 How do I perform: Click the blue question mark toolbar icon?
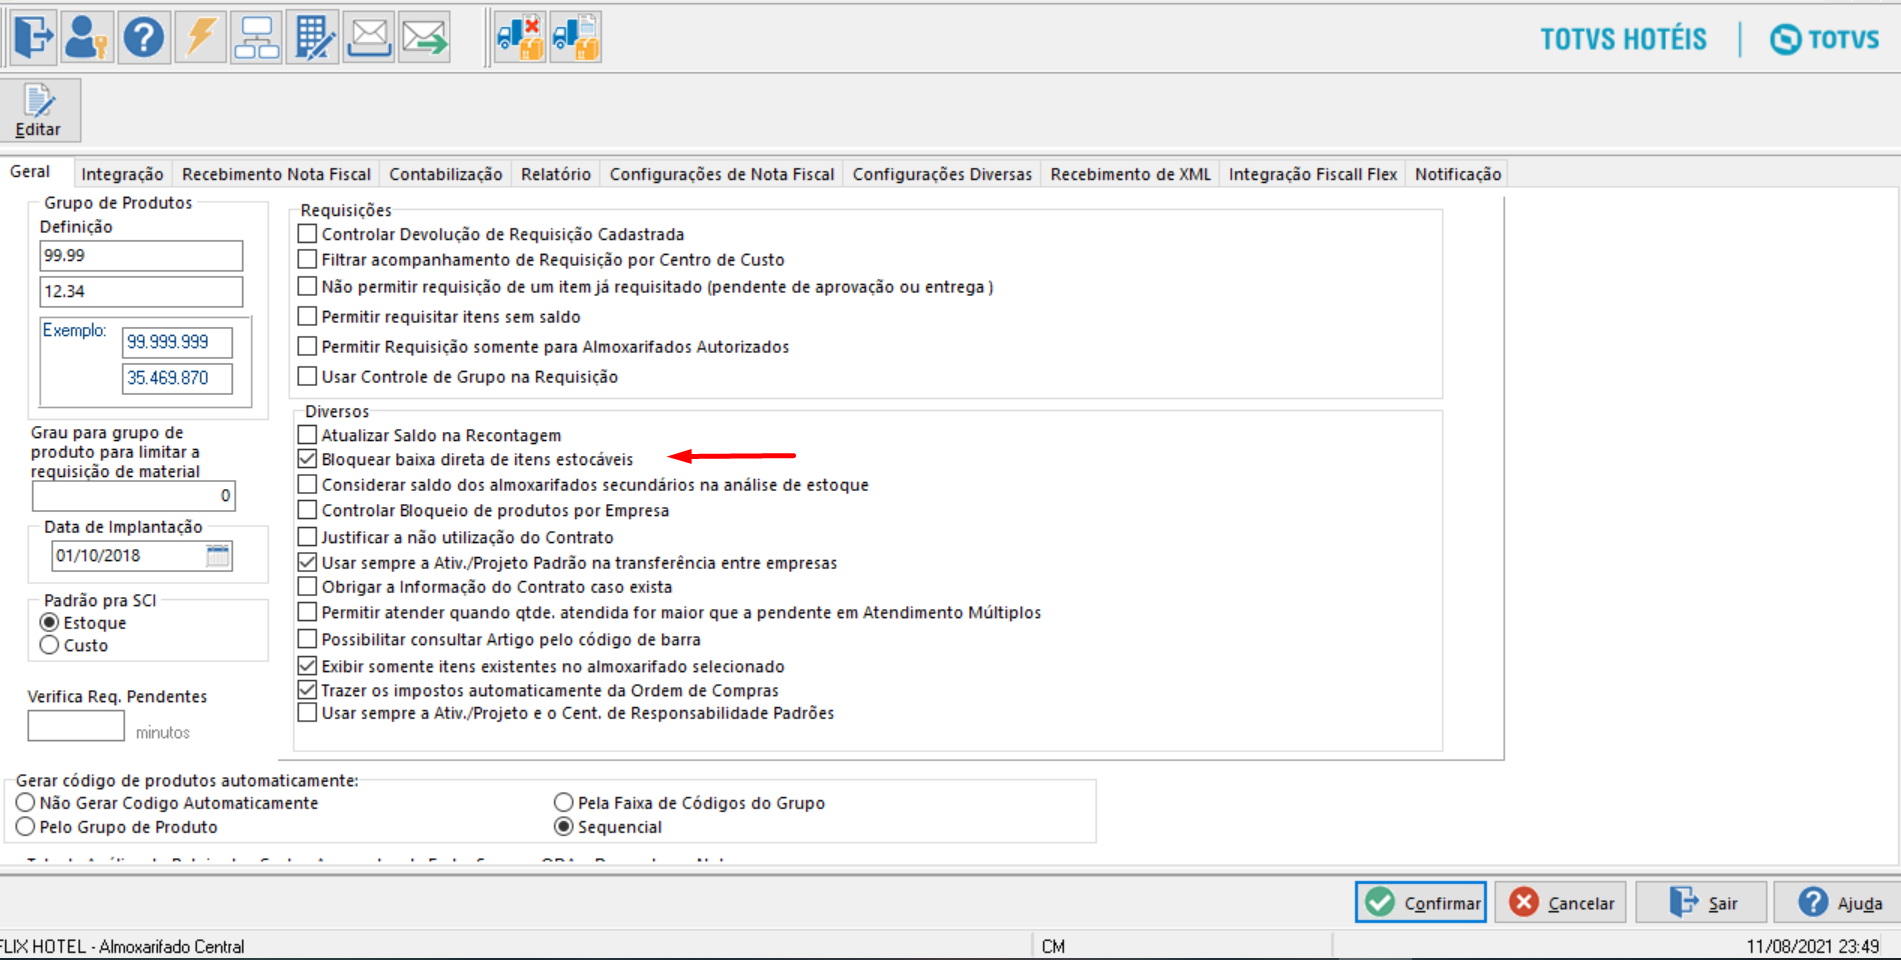pos(144,38)
